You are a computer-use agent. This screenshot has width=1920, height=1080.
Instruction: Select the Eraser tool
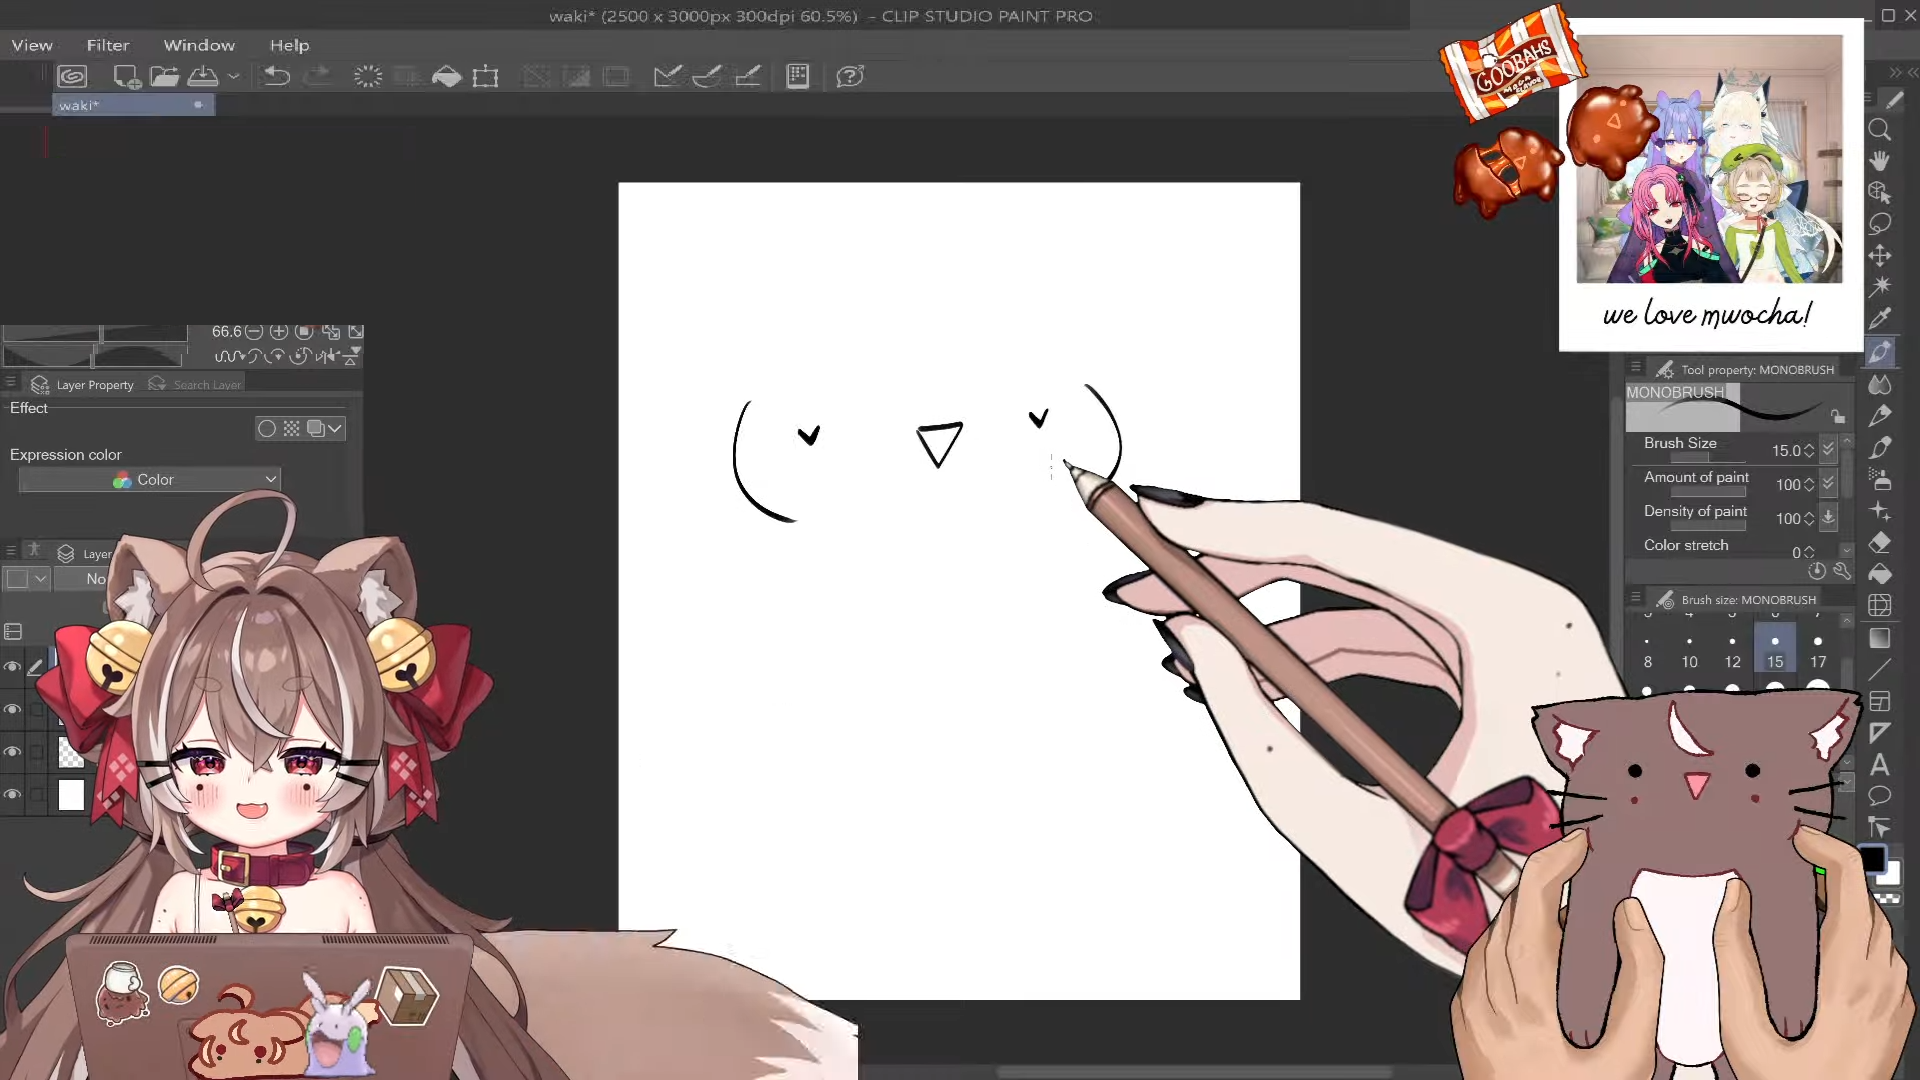tap(1879, 543)
